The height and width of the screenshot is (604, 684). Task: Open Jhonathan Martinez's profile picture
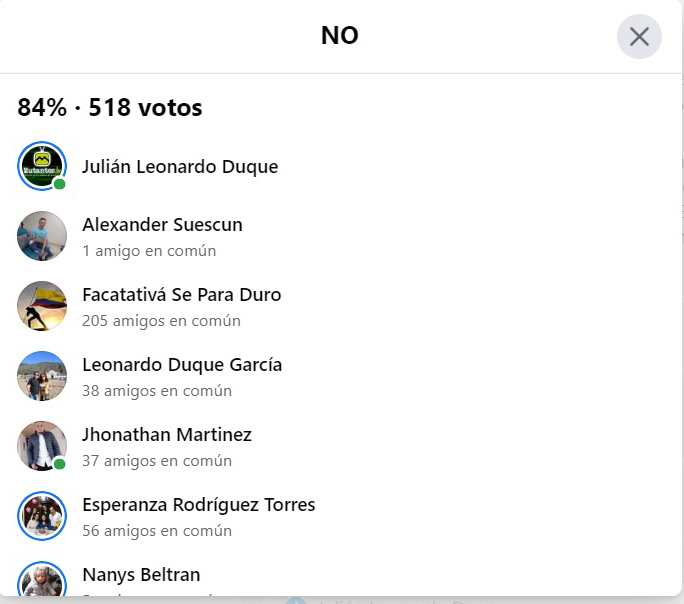coord(42,446)
